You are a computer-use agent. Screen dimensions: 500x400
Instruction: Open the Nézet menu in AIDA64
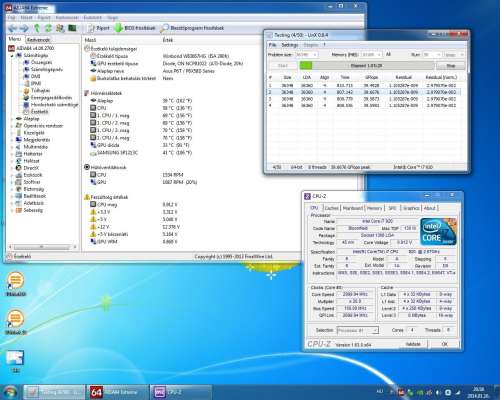(26, 17)
